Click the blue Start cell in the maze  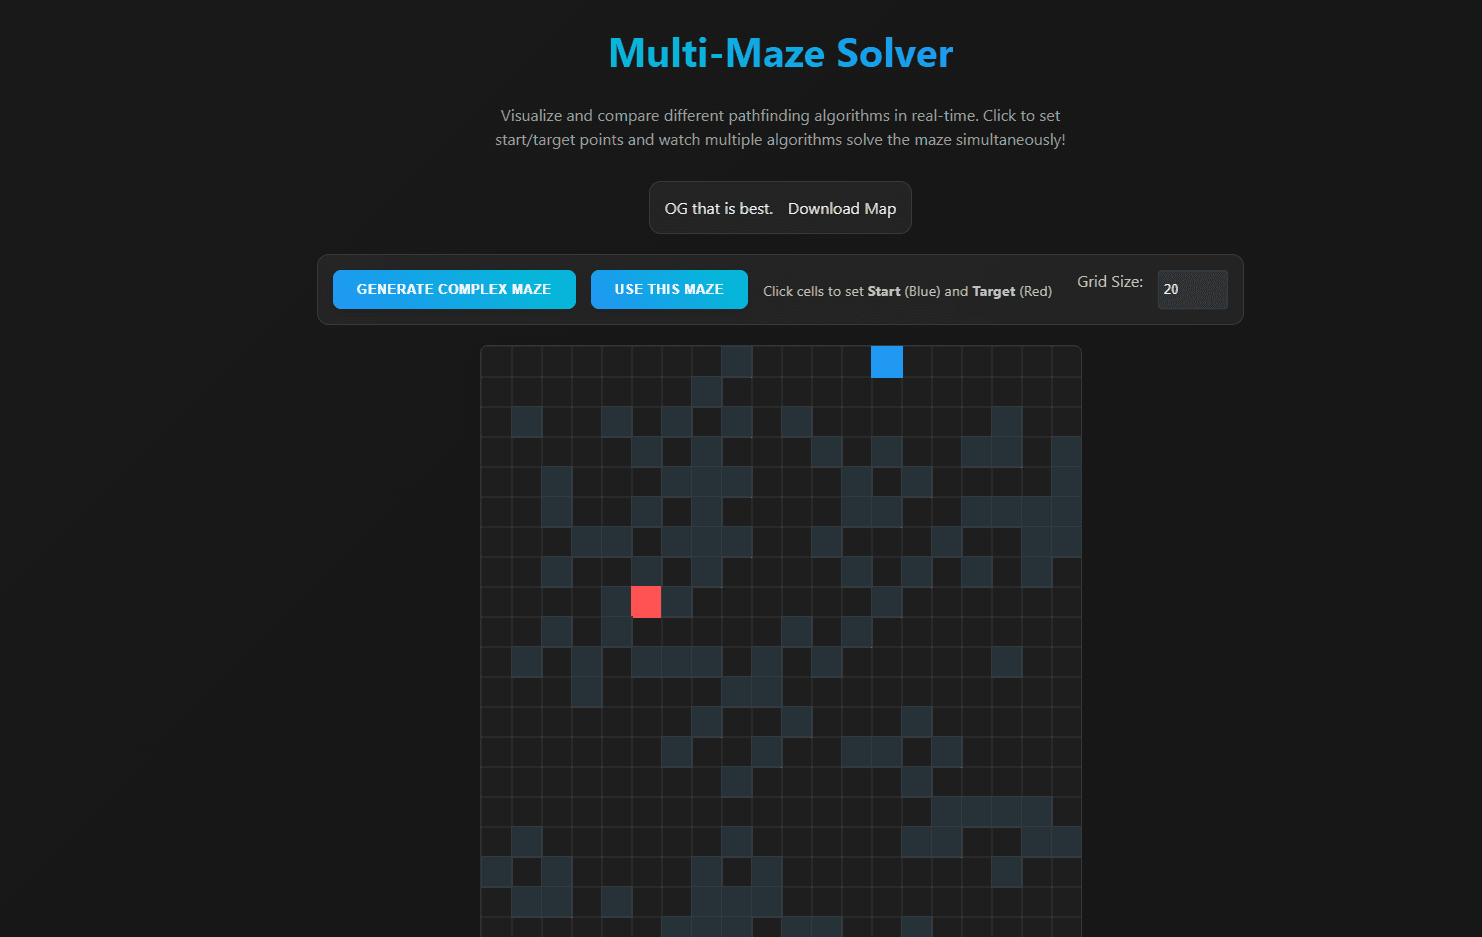pyautogui.click(x=887, y=361)
